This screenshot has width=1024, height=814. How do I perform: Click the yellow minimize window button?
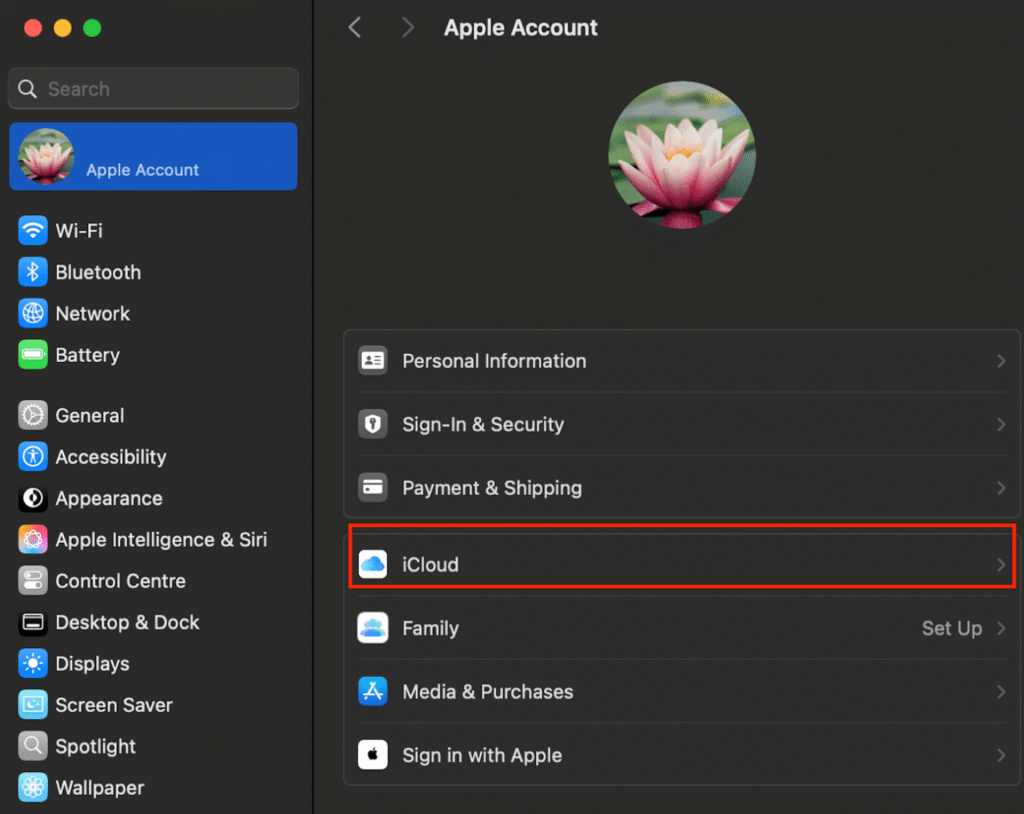pos(63,28)
